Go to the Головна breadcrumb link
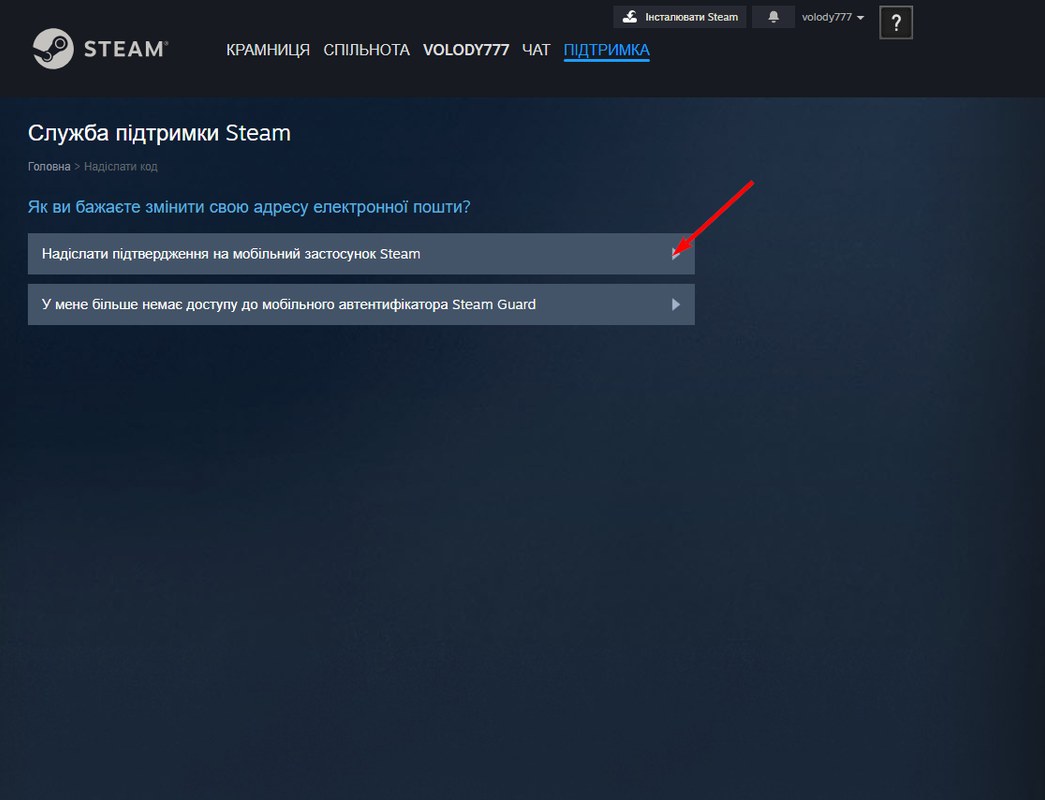 pyautogui.click(x=49, y=167)
